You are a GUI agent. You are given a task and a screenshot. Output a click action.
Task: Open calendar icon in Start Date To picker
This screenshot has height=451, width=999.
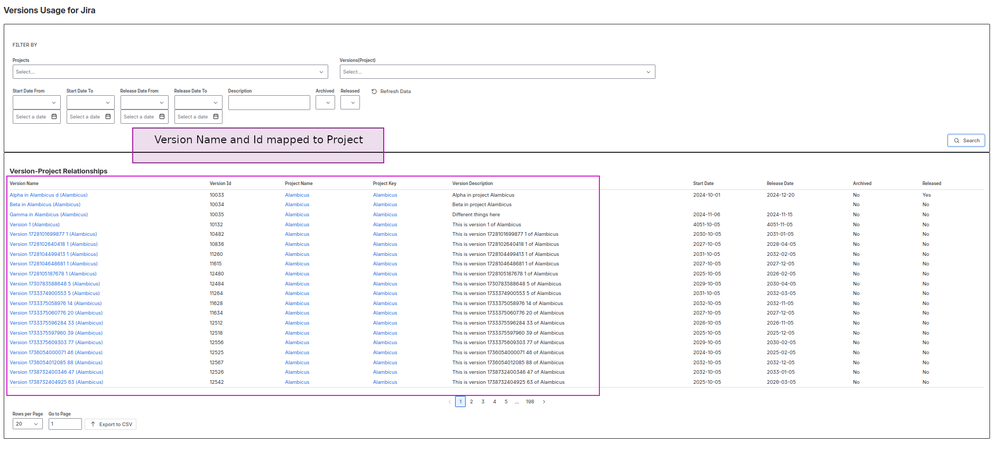(108, 117)
